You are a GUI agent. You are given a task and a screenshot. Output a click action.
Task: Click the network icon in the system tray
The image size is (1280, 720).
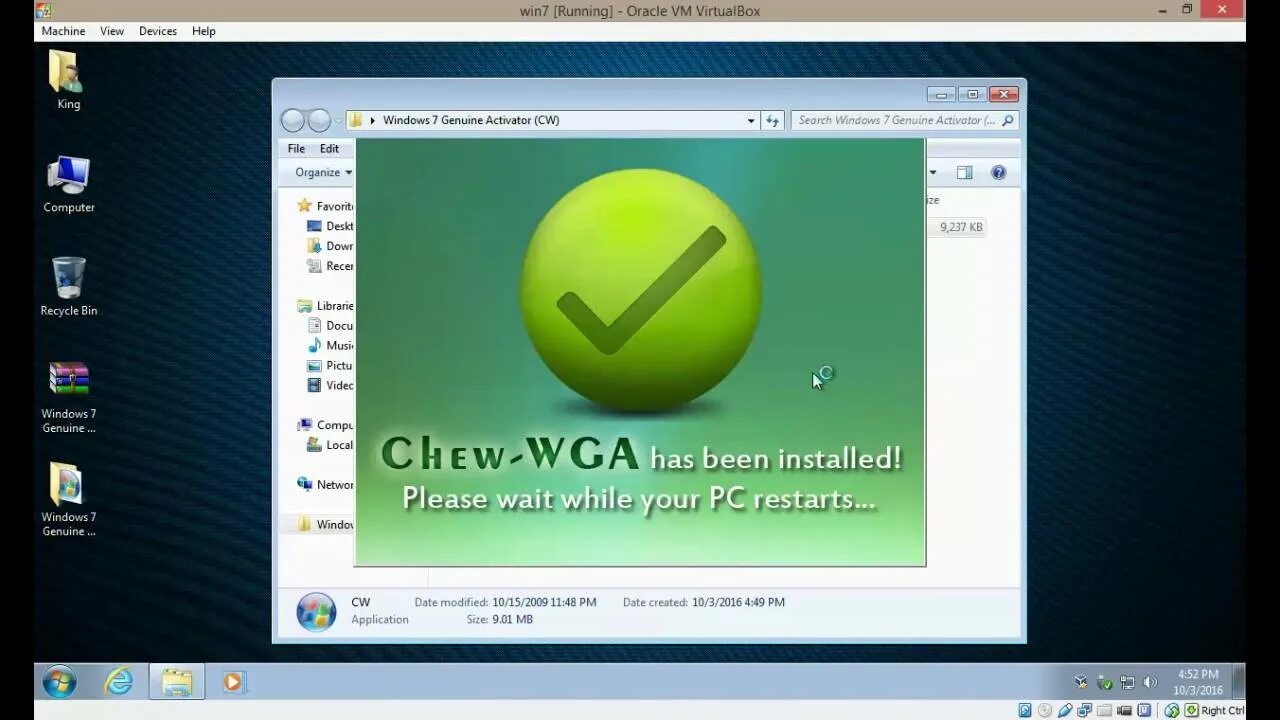point(1127,682)
